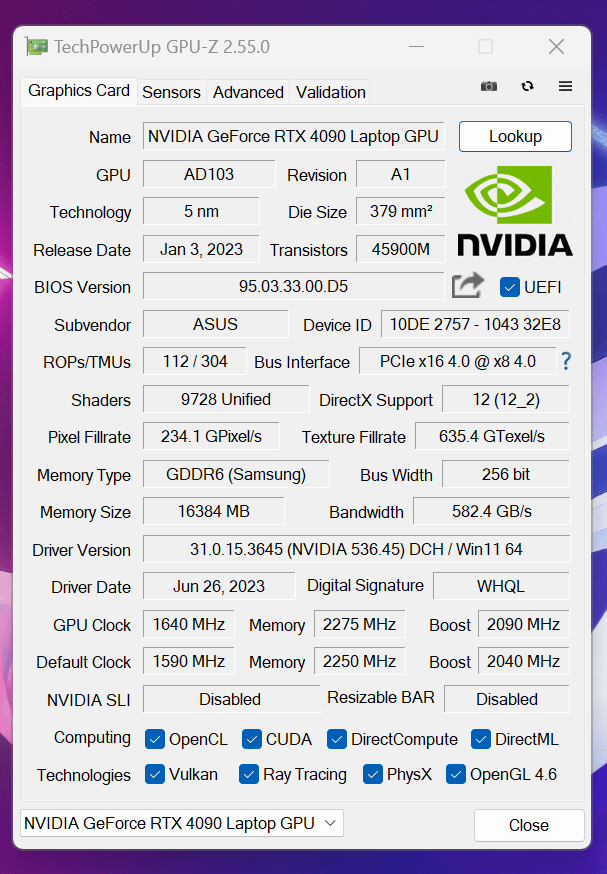607x874 pixels.
Task: Open the hamburger menu icon
Action: pos(565,86)
